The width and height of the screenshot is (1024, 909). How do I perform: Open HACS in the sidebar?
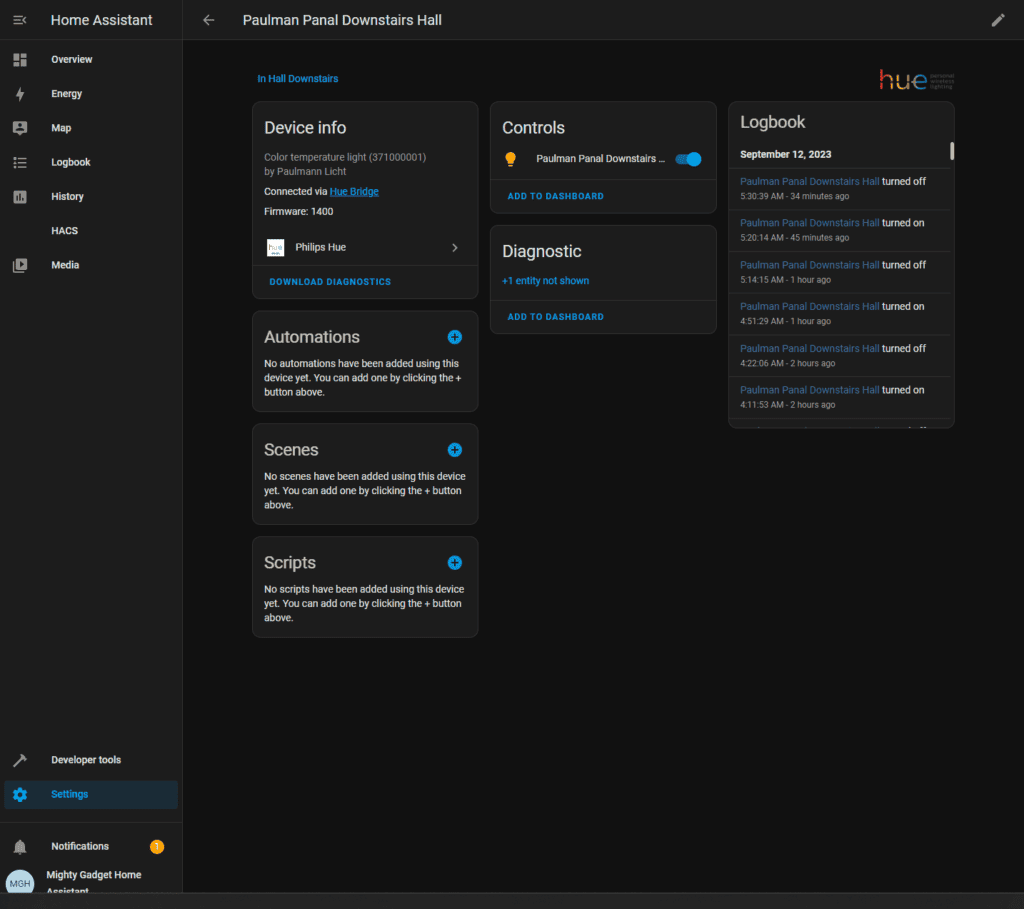click(64, 231)
